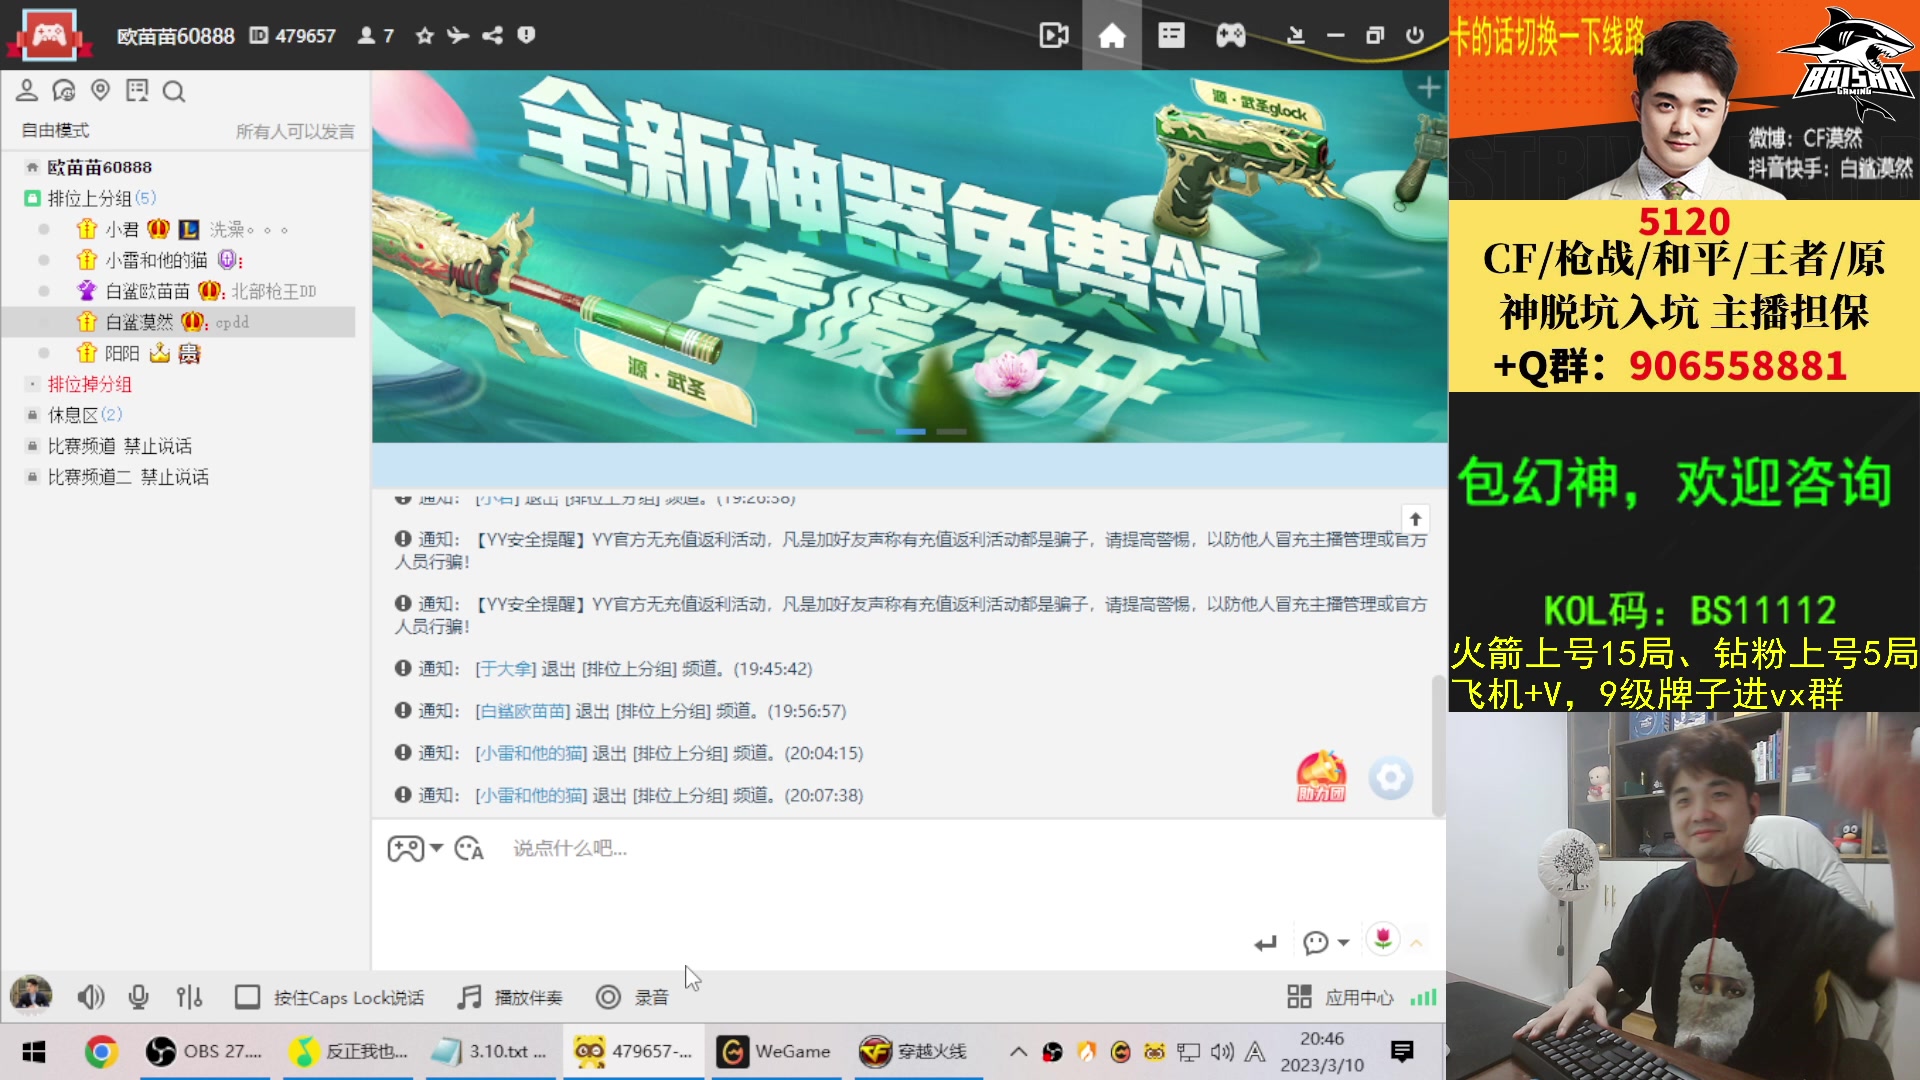Switch to OBS in the taskbar

tap(205, 1051)
